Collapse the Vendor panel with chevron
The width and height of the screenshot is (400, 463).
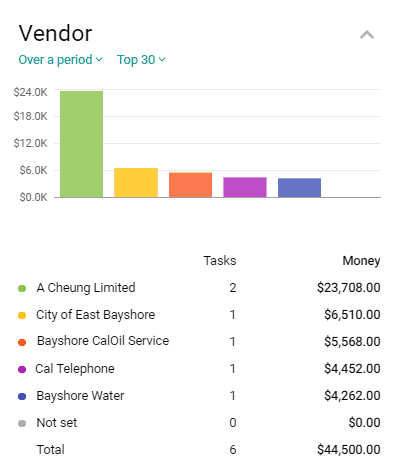[x=367, y=35]
